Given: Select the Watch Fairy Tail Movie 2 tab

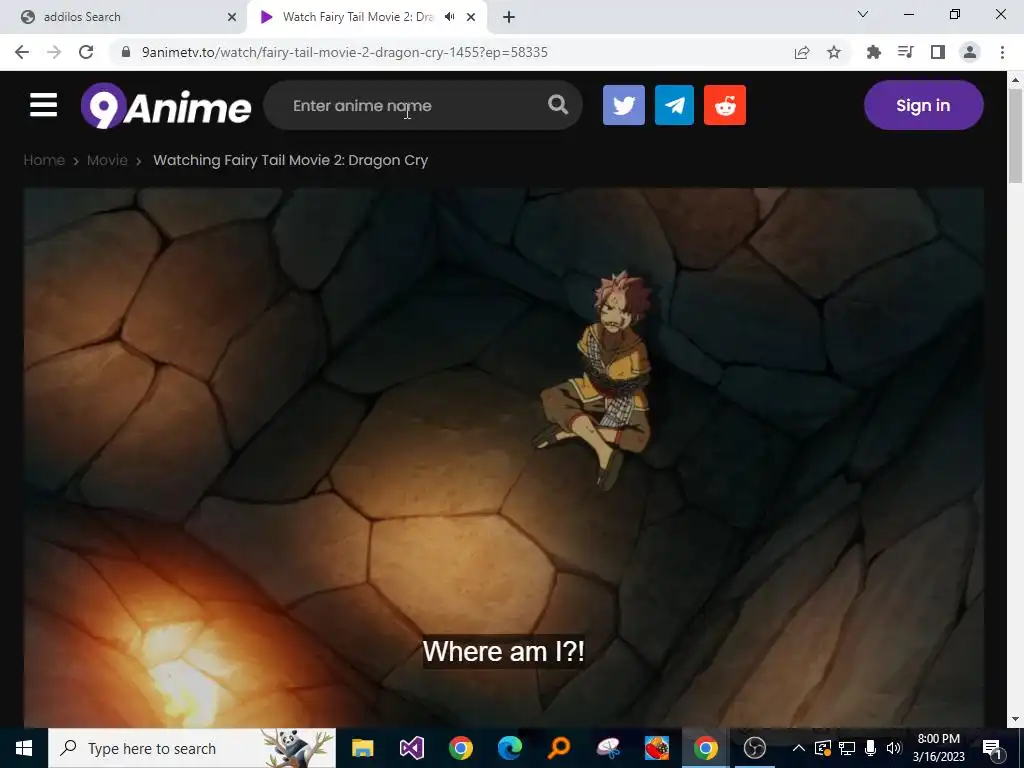Looking at the screenshot, I should tap(358, 17).
